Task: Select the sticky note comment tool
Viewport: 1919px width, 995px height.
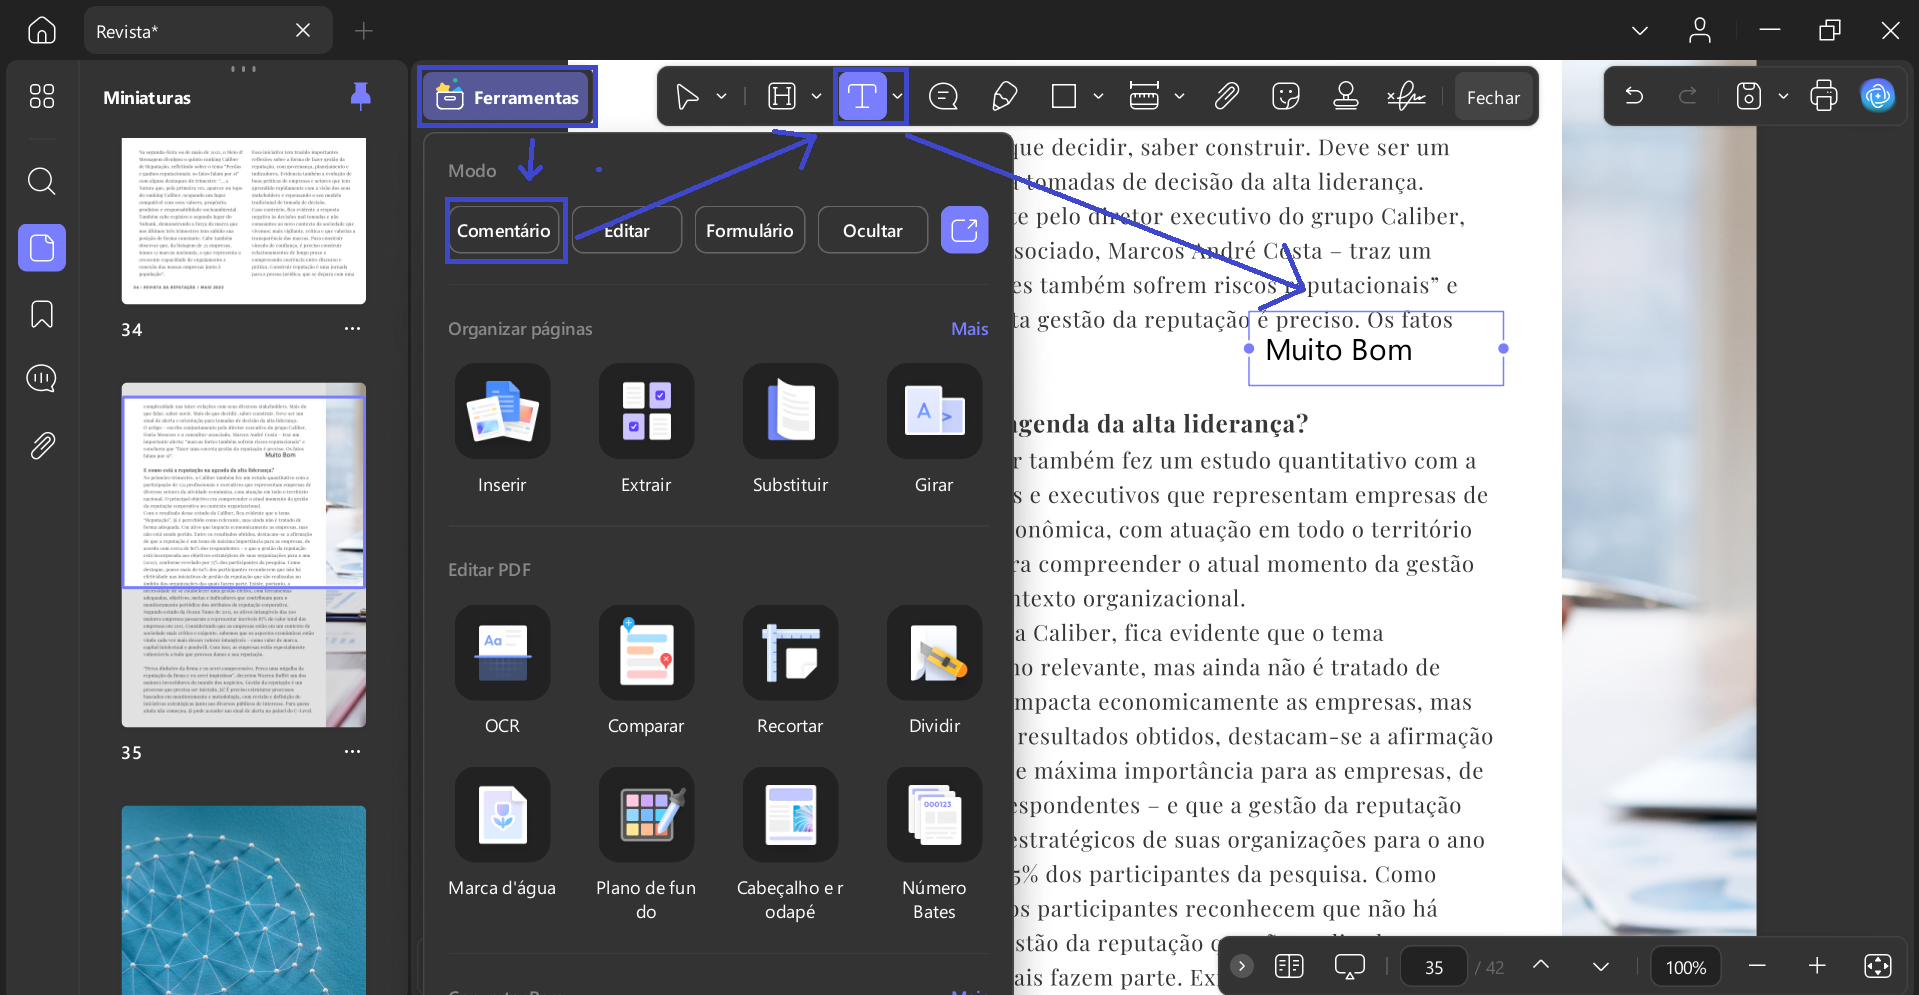Action: pos(943,97)
